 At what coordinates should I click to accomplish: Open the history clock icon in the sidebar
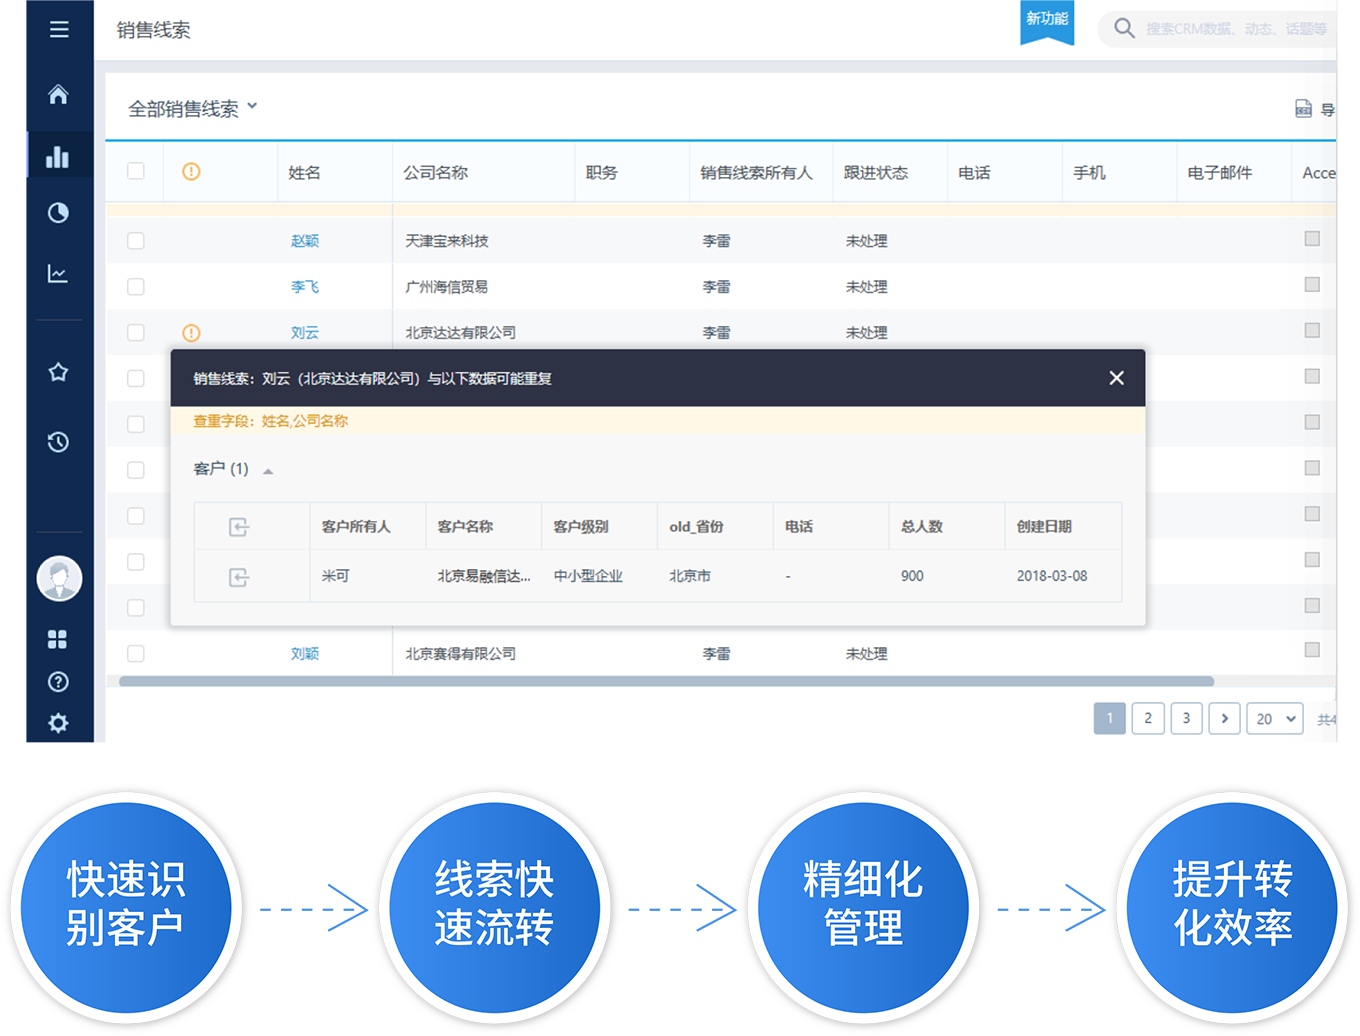click(x=58, y=441)
